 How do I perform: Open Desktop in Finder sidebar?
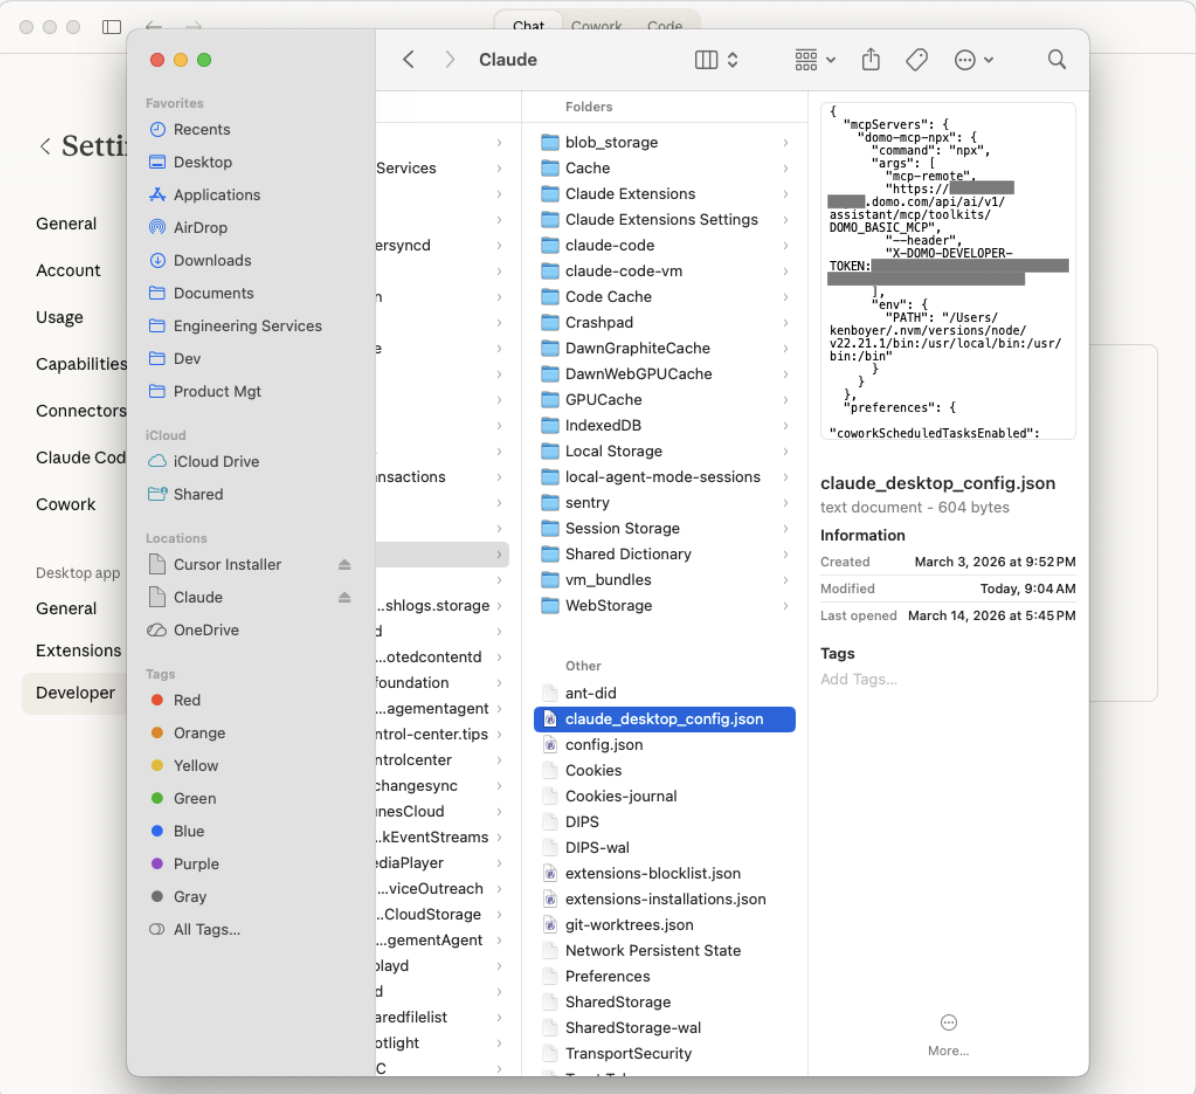[202, 162]
